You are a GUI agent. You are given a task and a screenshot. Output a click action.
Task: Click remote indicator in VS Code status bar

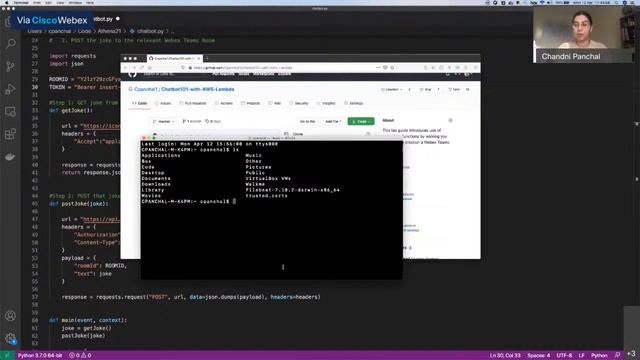coord(7,356)
